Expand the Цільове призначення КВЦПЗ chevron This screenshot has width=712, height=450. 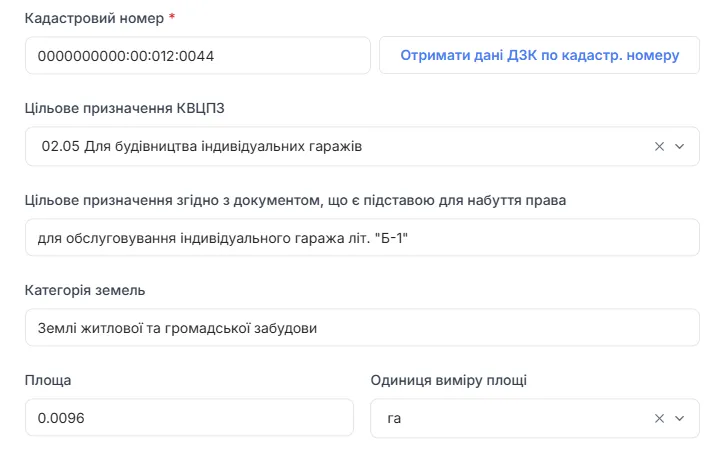click(x=680, y=146)
